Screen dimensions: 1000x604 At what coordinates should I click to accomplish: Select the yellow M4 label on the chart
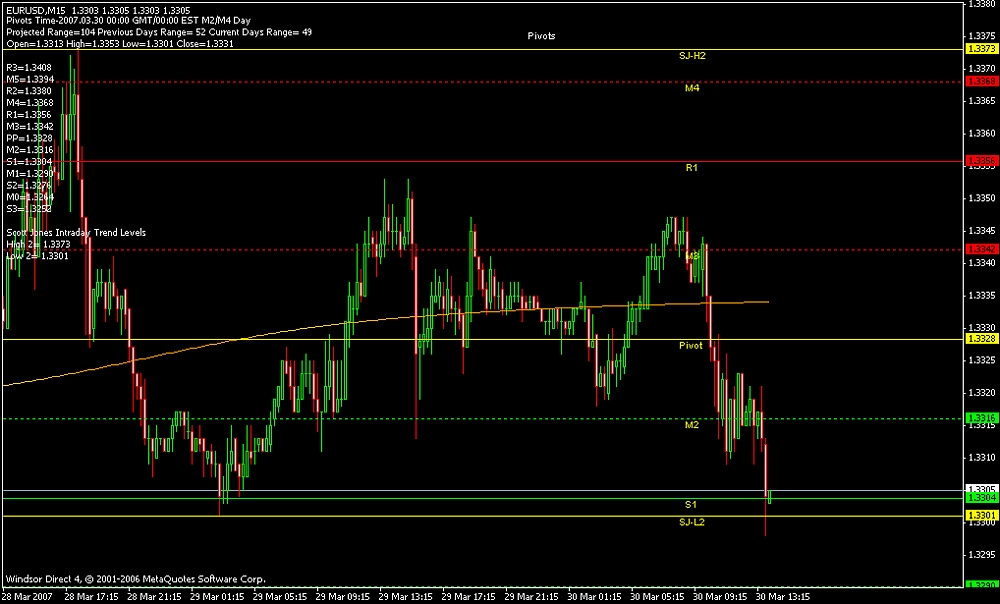(692, 88)
